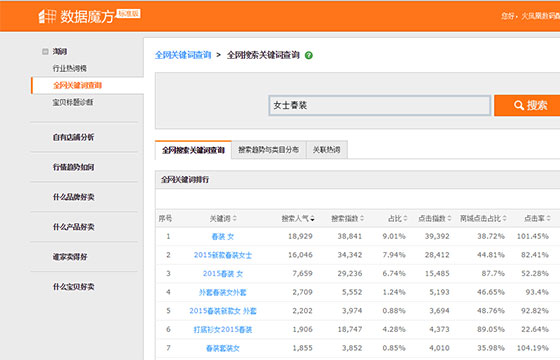Click the 数据魔方 logo icon
The width and height of the screenshot is (560, 360).
[47, 16]
